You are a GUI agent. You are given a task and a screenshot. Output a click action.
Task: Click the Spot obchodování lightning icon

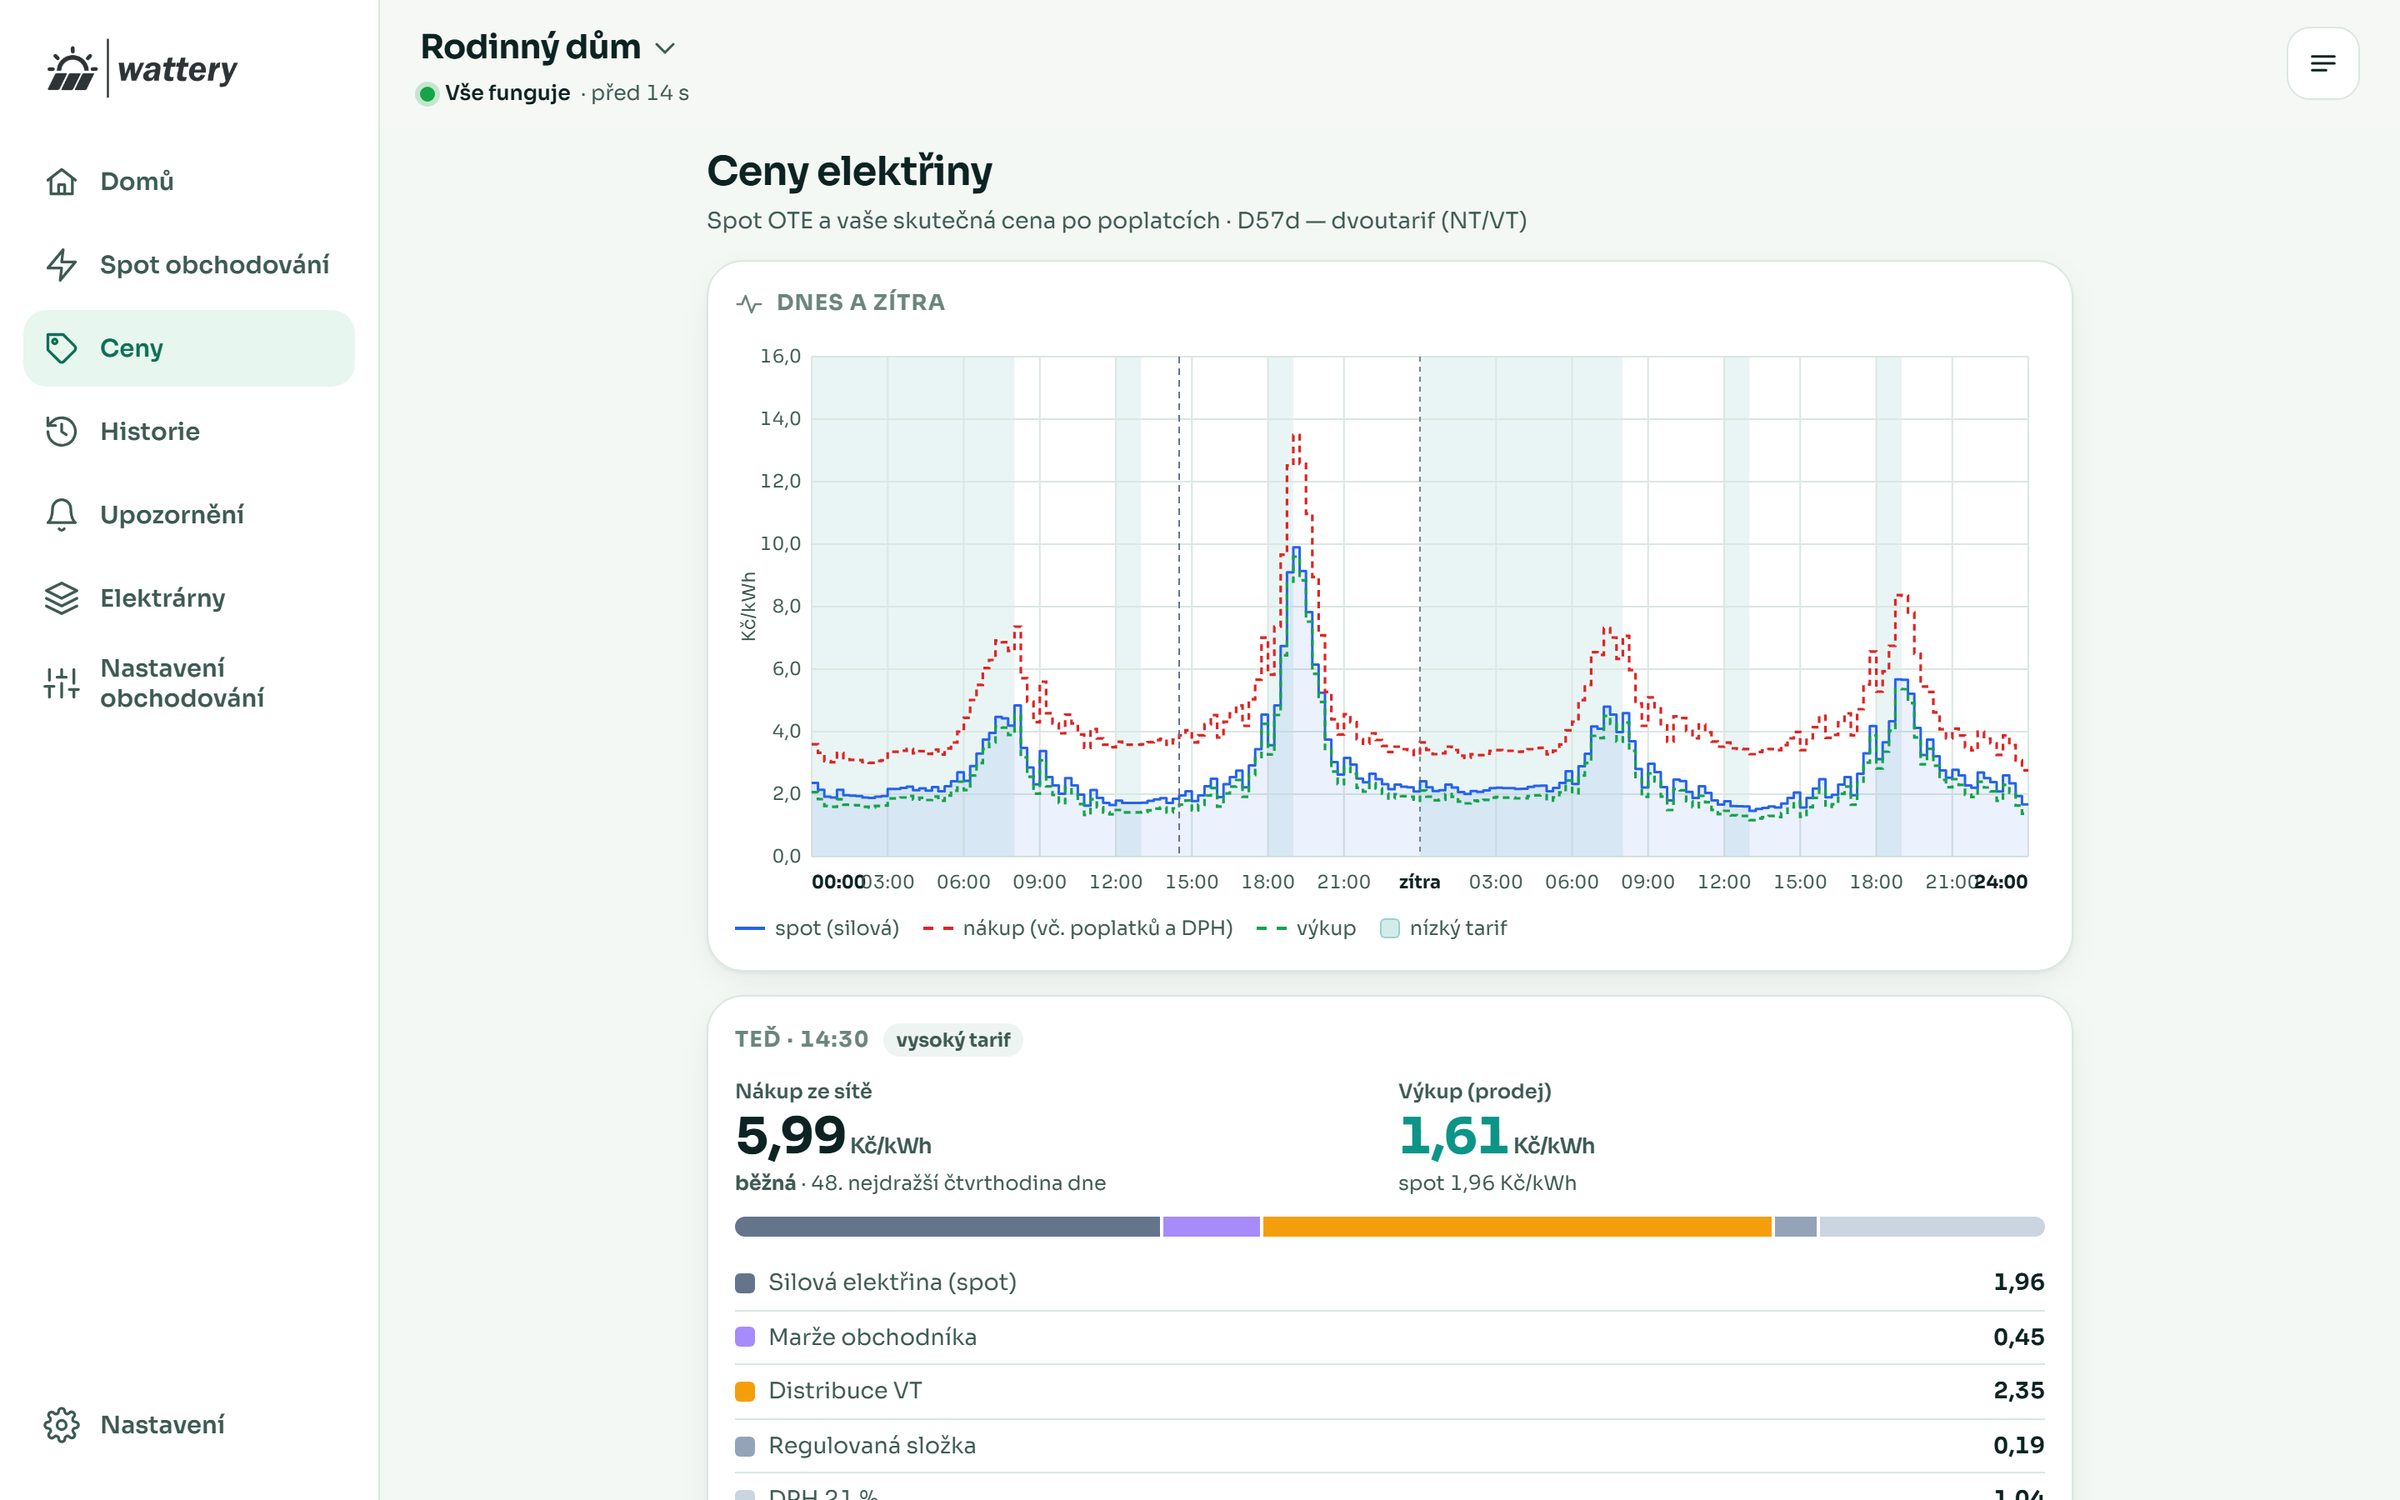[x=62, y=264]
